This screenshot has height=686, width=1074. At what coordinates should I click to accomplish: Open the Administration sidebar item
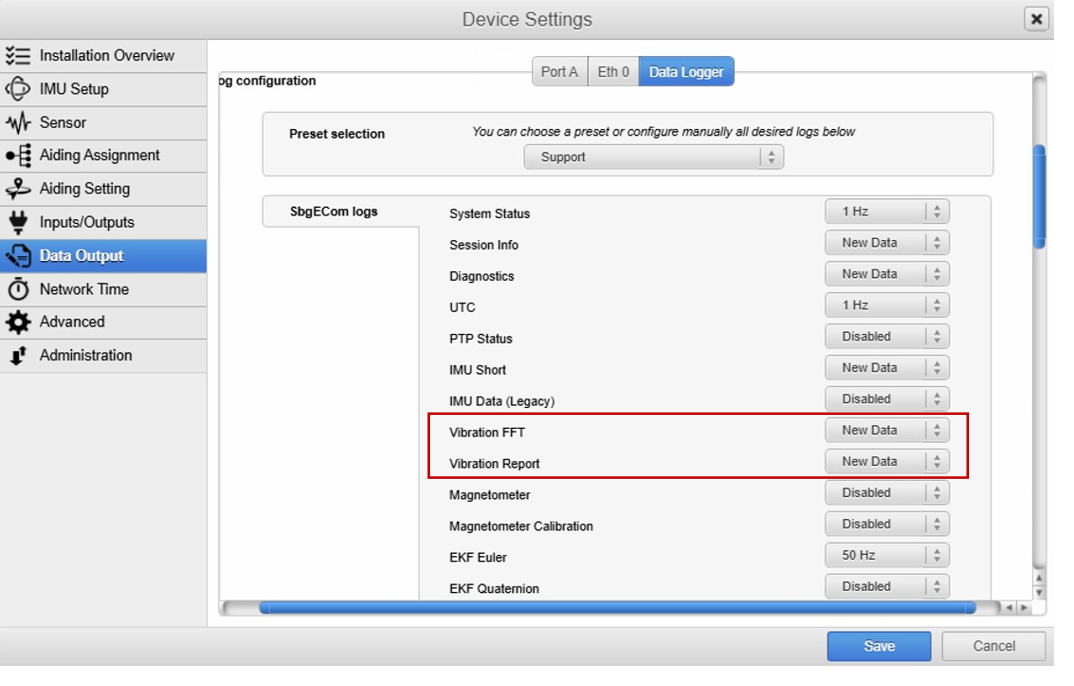pyautogui.click(x=85, y=356)
